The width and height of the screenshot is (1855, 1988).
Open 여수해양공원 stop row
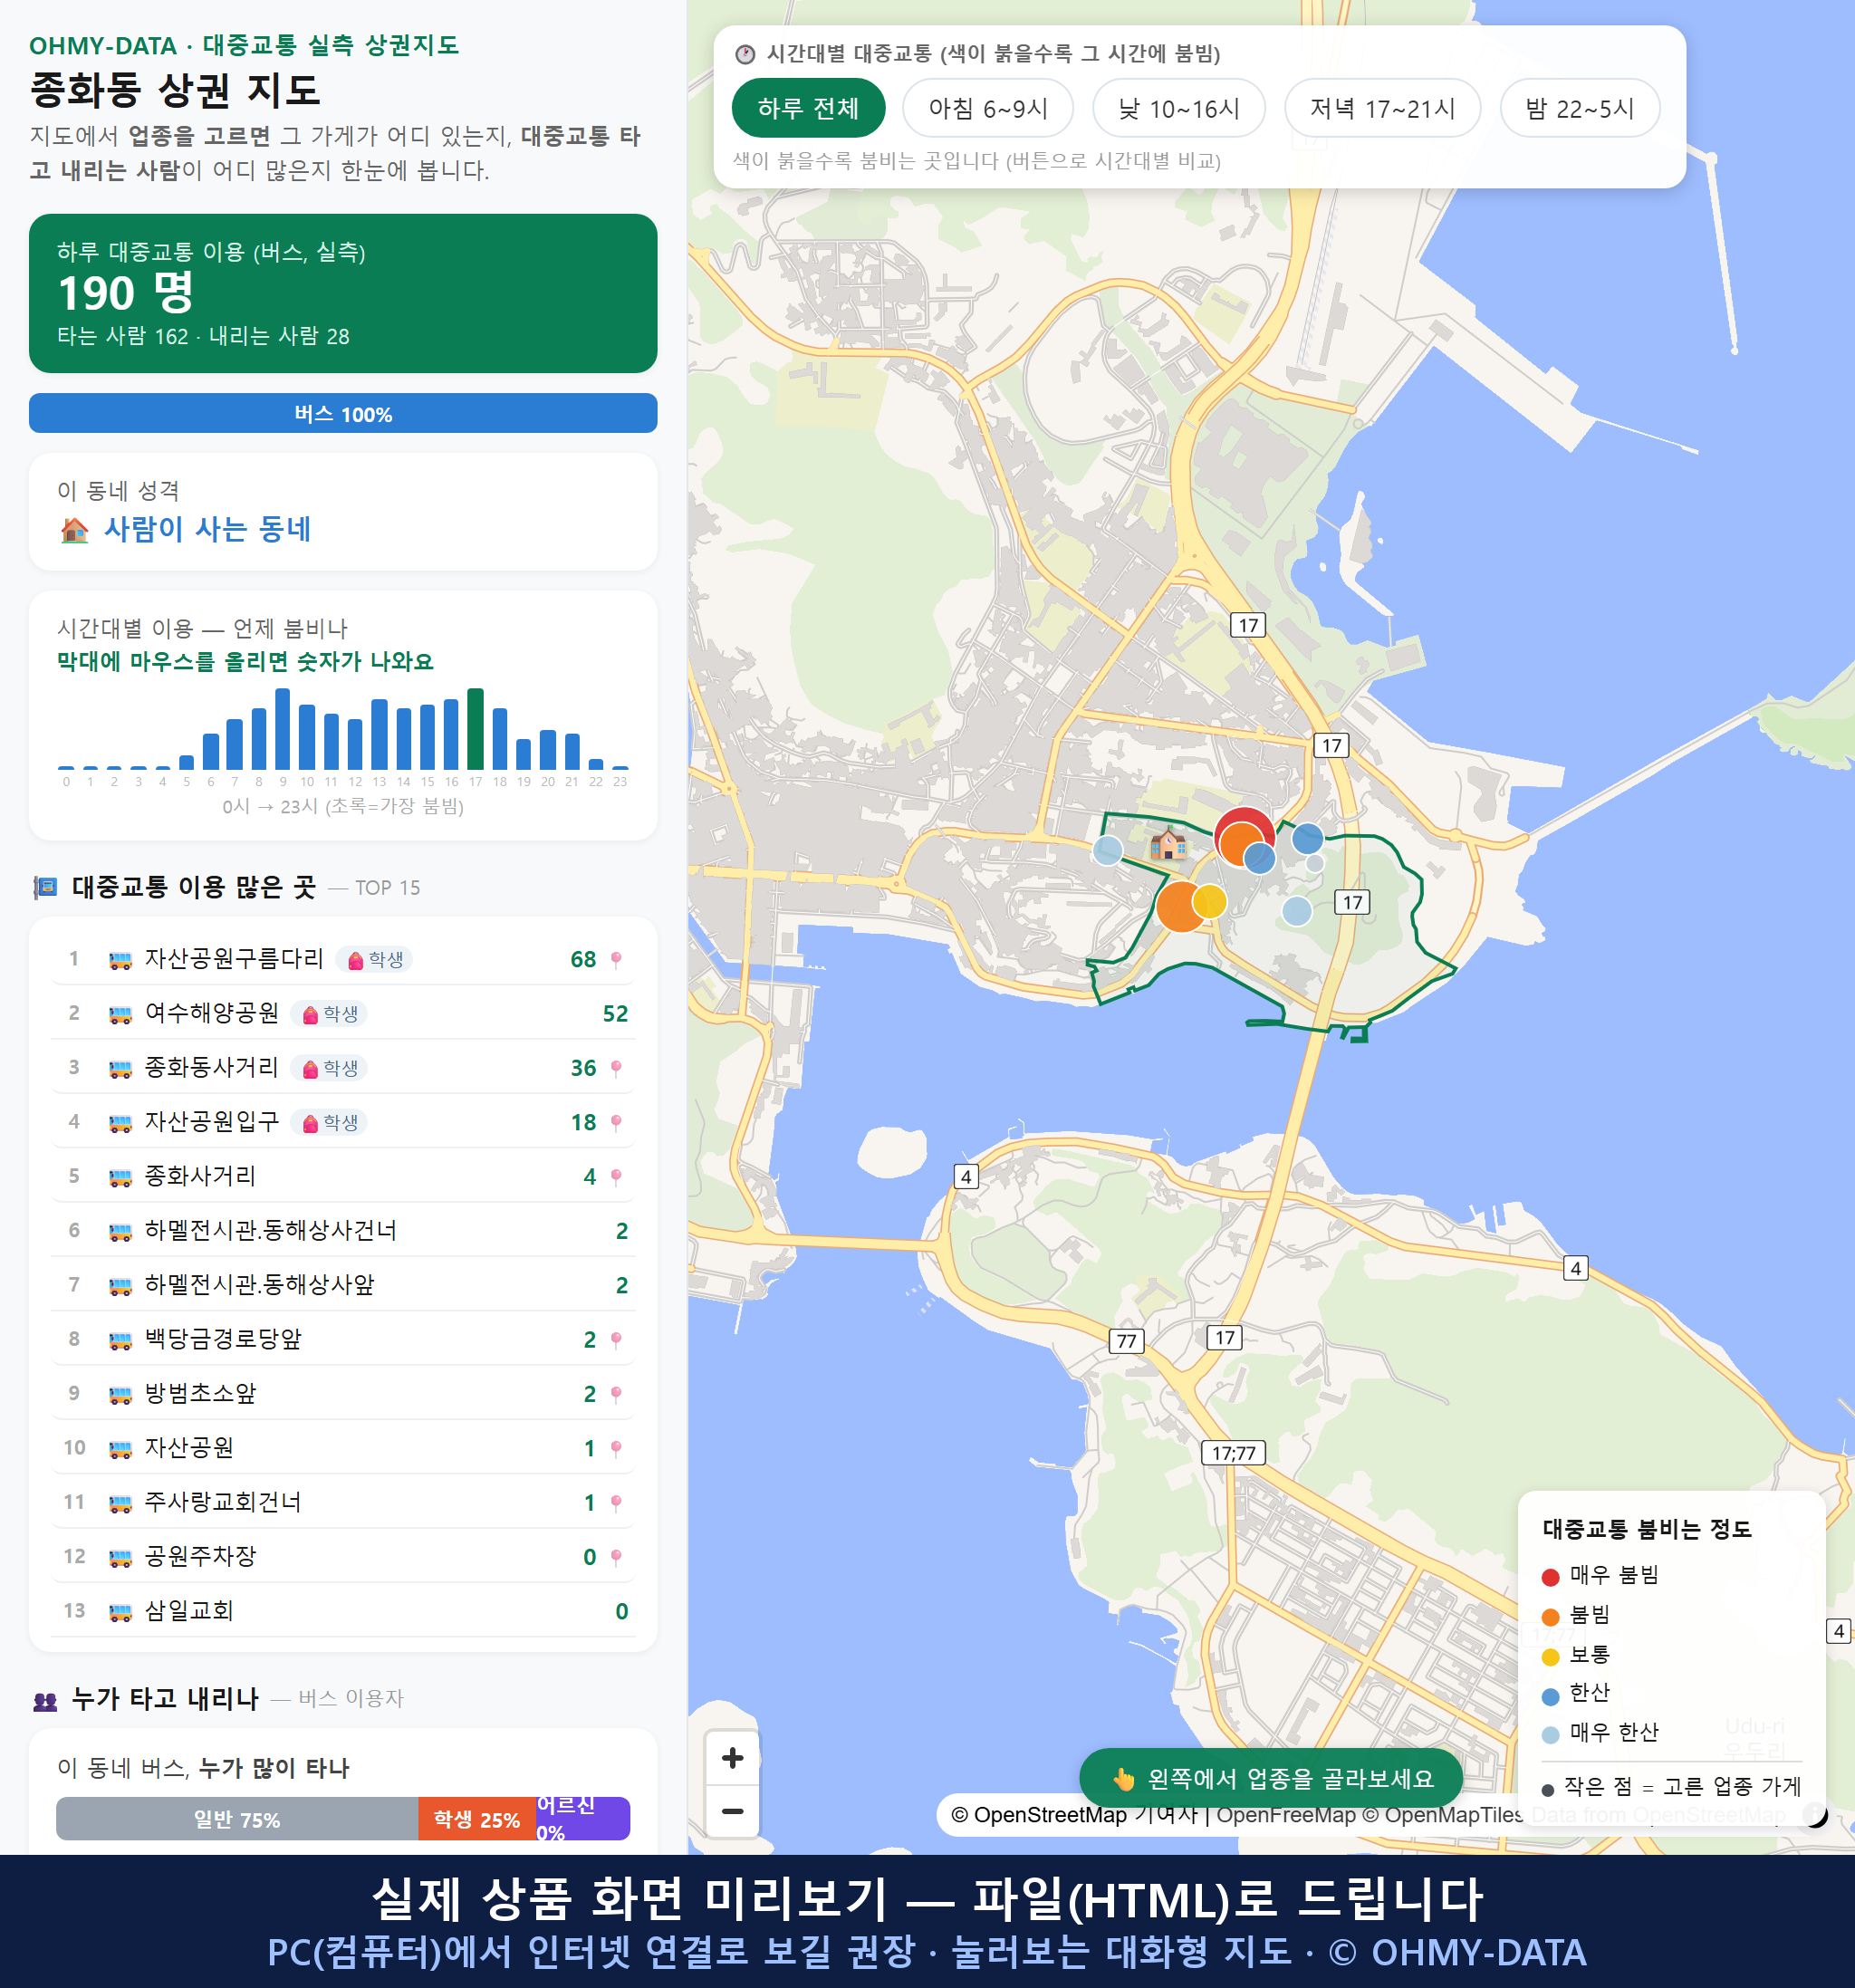[x=343, y=1013]
